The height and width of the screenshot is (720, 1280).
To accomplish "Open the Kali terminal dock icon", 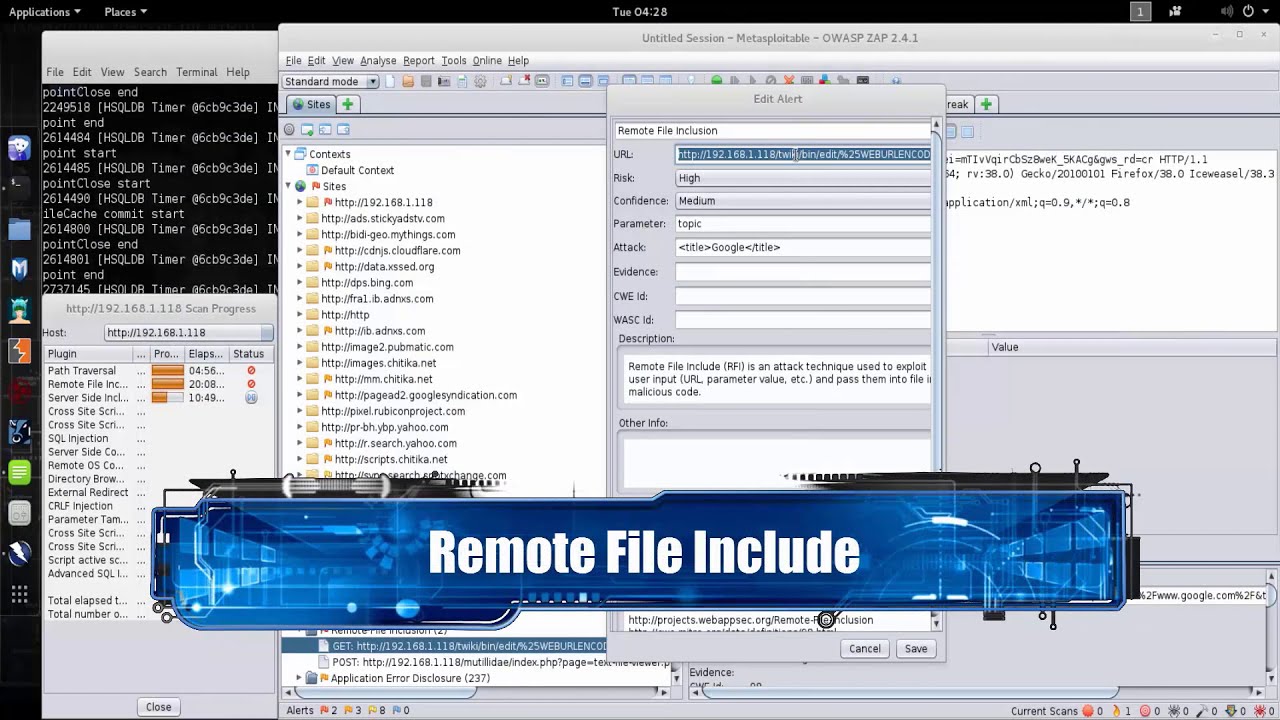I will tap(19, 187).
